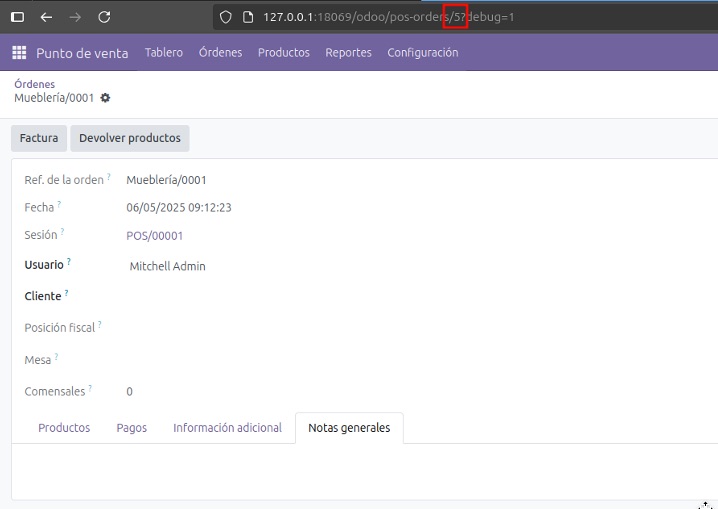
Task: Click Devolver productos button
Action: click(x=130, y=138)
